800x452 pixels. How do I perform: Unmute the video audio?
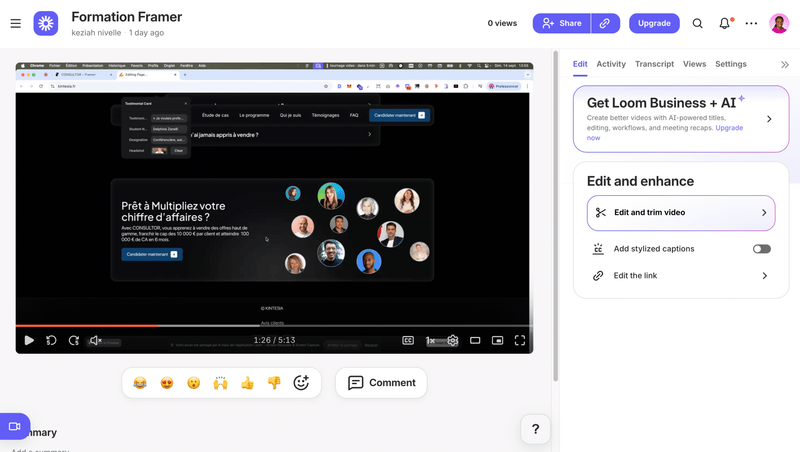click(96, 340)
